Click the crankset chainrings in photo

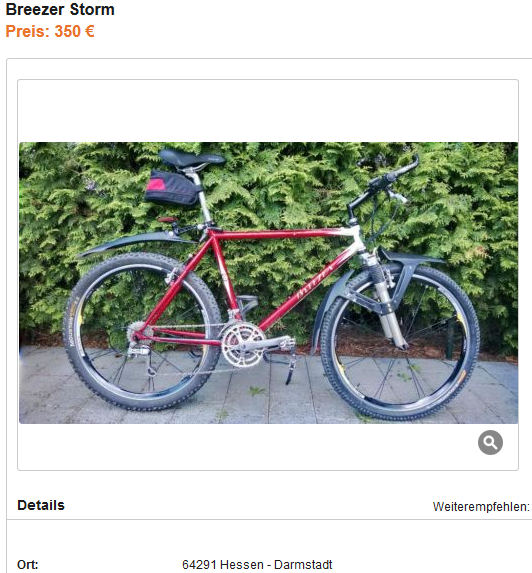click(243, 345)
